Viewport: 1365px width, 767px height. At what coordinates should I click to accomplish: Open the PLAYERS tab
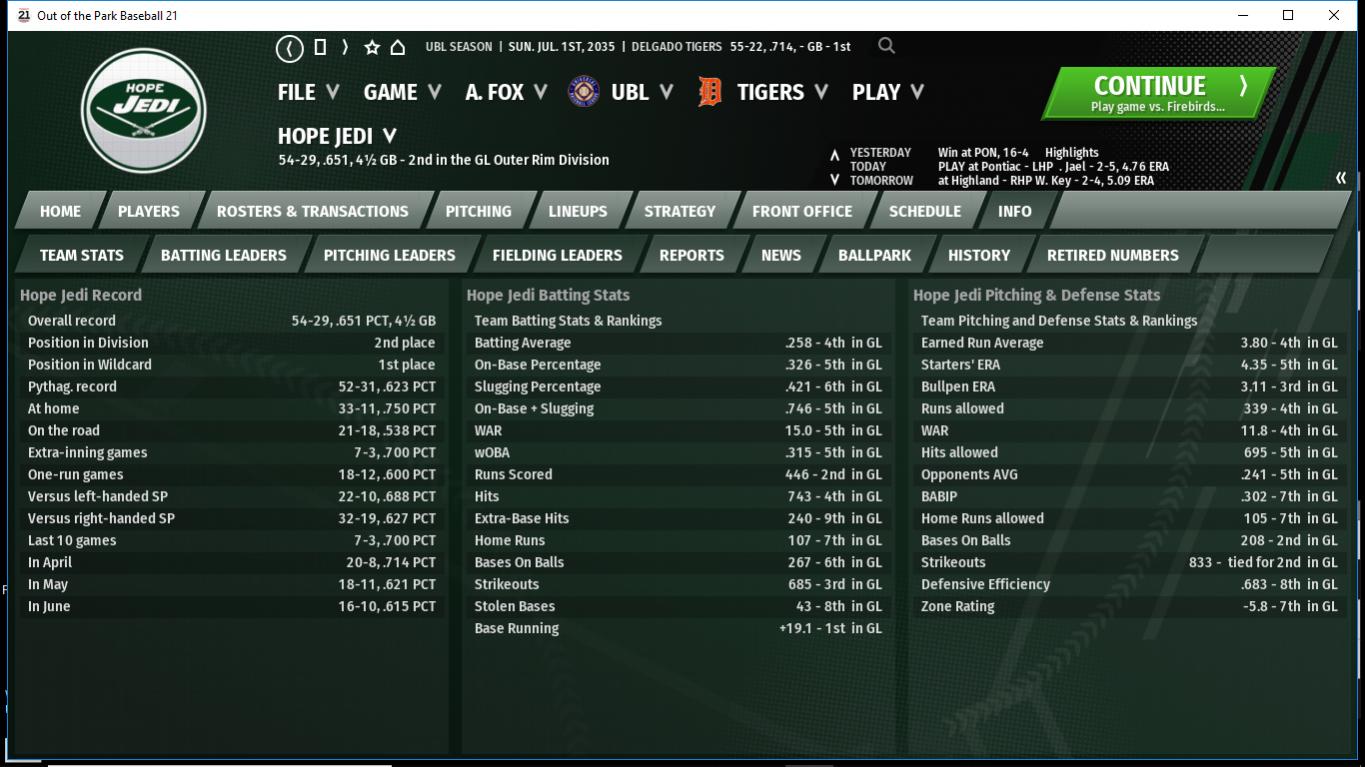pyautogui.click(x=149, y=211)
